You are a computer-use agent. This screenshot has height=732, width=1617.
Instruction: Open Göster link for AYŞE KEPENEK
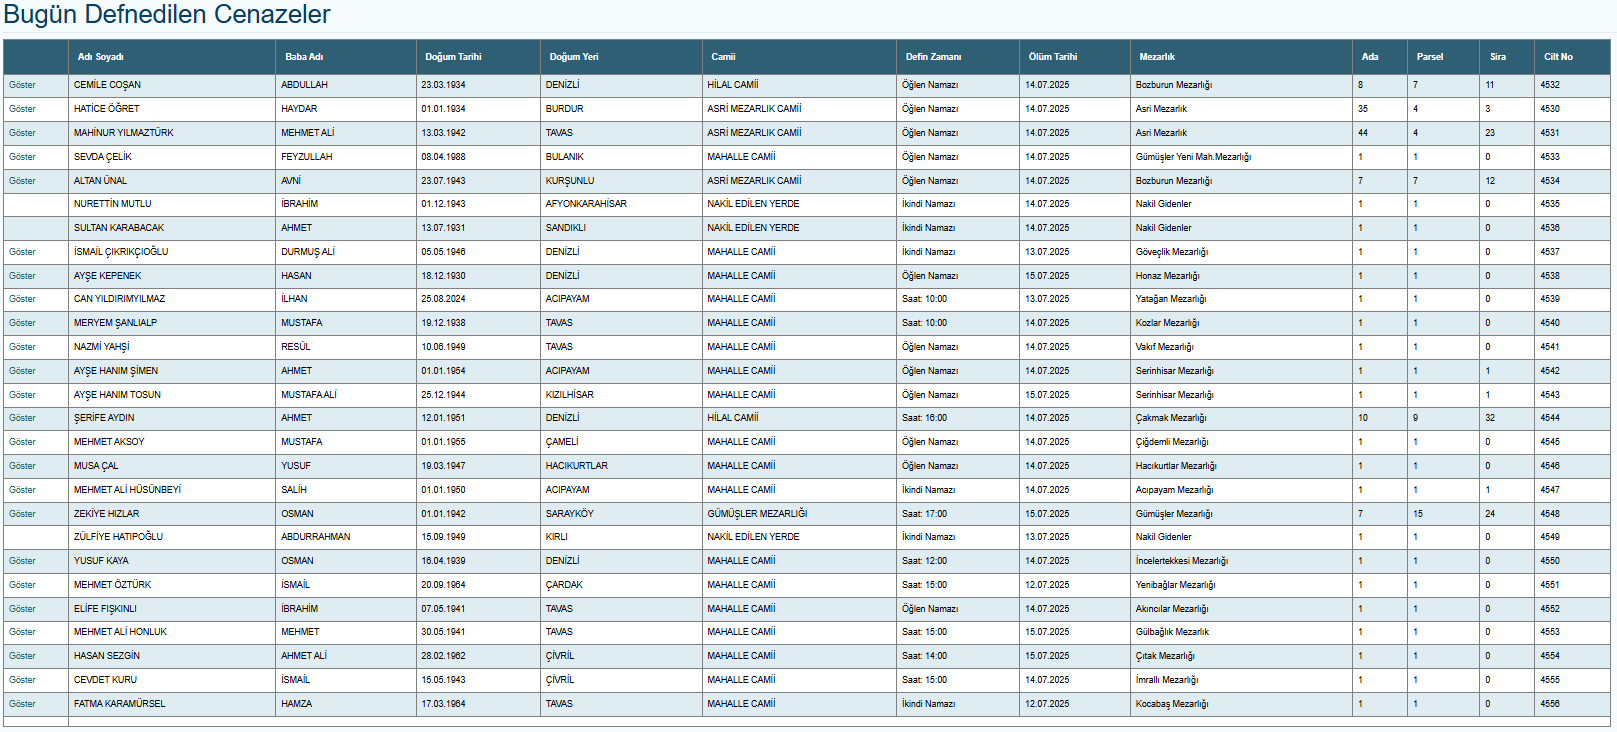click(x=22, y=276)
